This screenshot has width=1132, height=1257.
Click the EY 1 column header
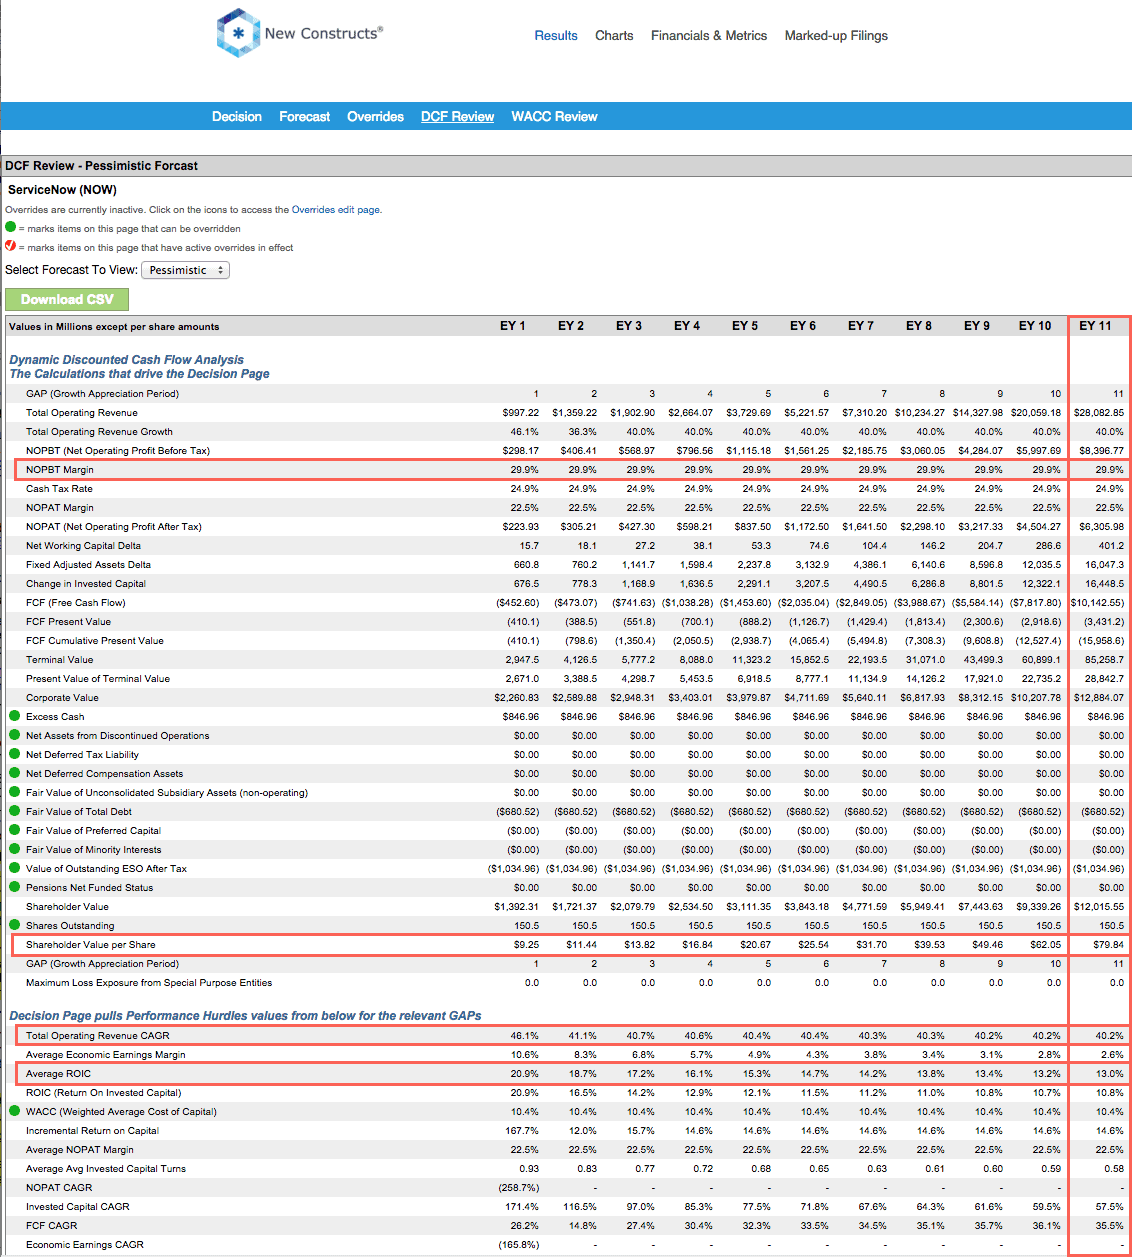click(x=513, y=326)
